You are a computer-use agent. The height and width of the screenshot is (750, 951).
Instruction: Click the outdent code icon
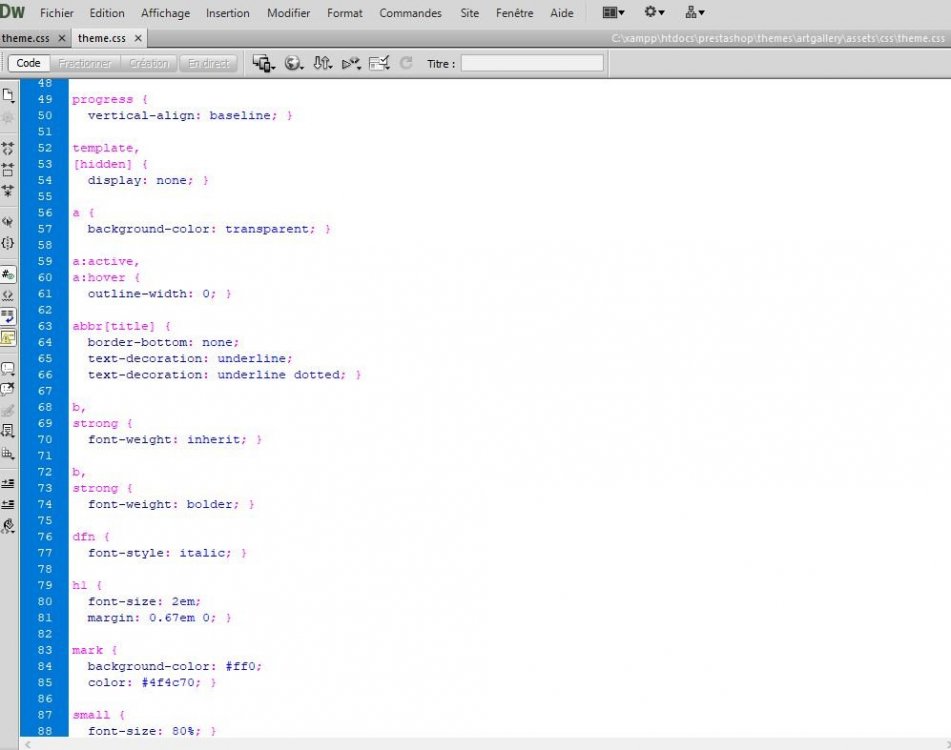[8, 504]
